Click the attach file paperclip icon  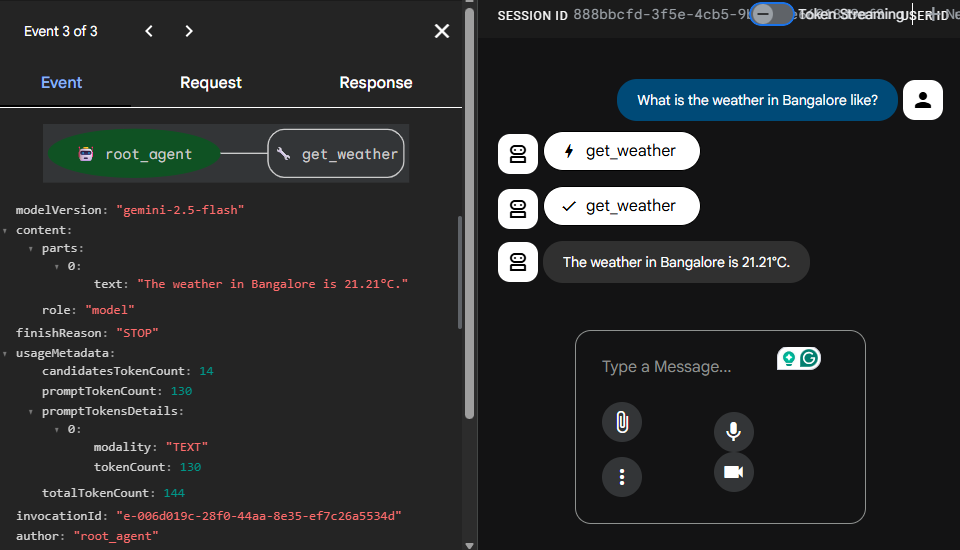[621, 422]
